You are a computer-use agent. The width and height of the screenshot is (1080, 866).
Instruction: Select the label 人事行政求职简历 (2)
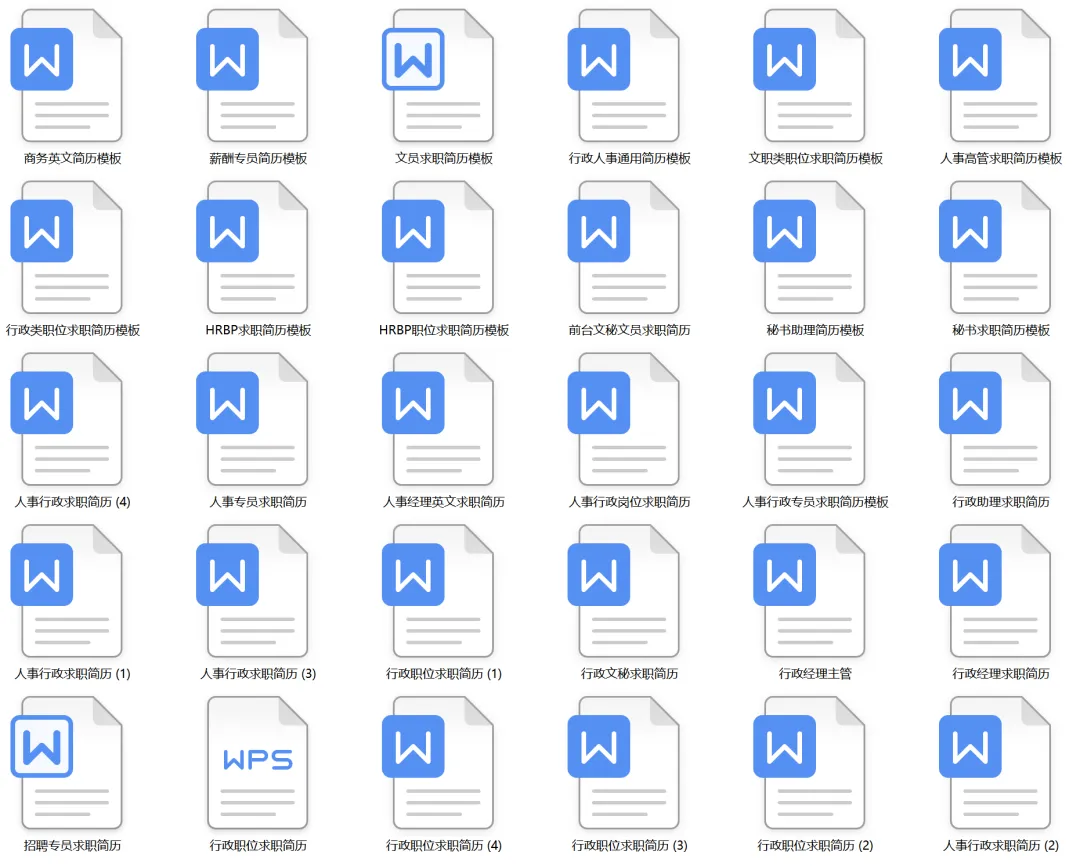click(1001, 845)
